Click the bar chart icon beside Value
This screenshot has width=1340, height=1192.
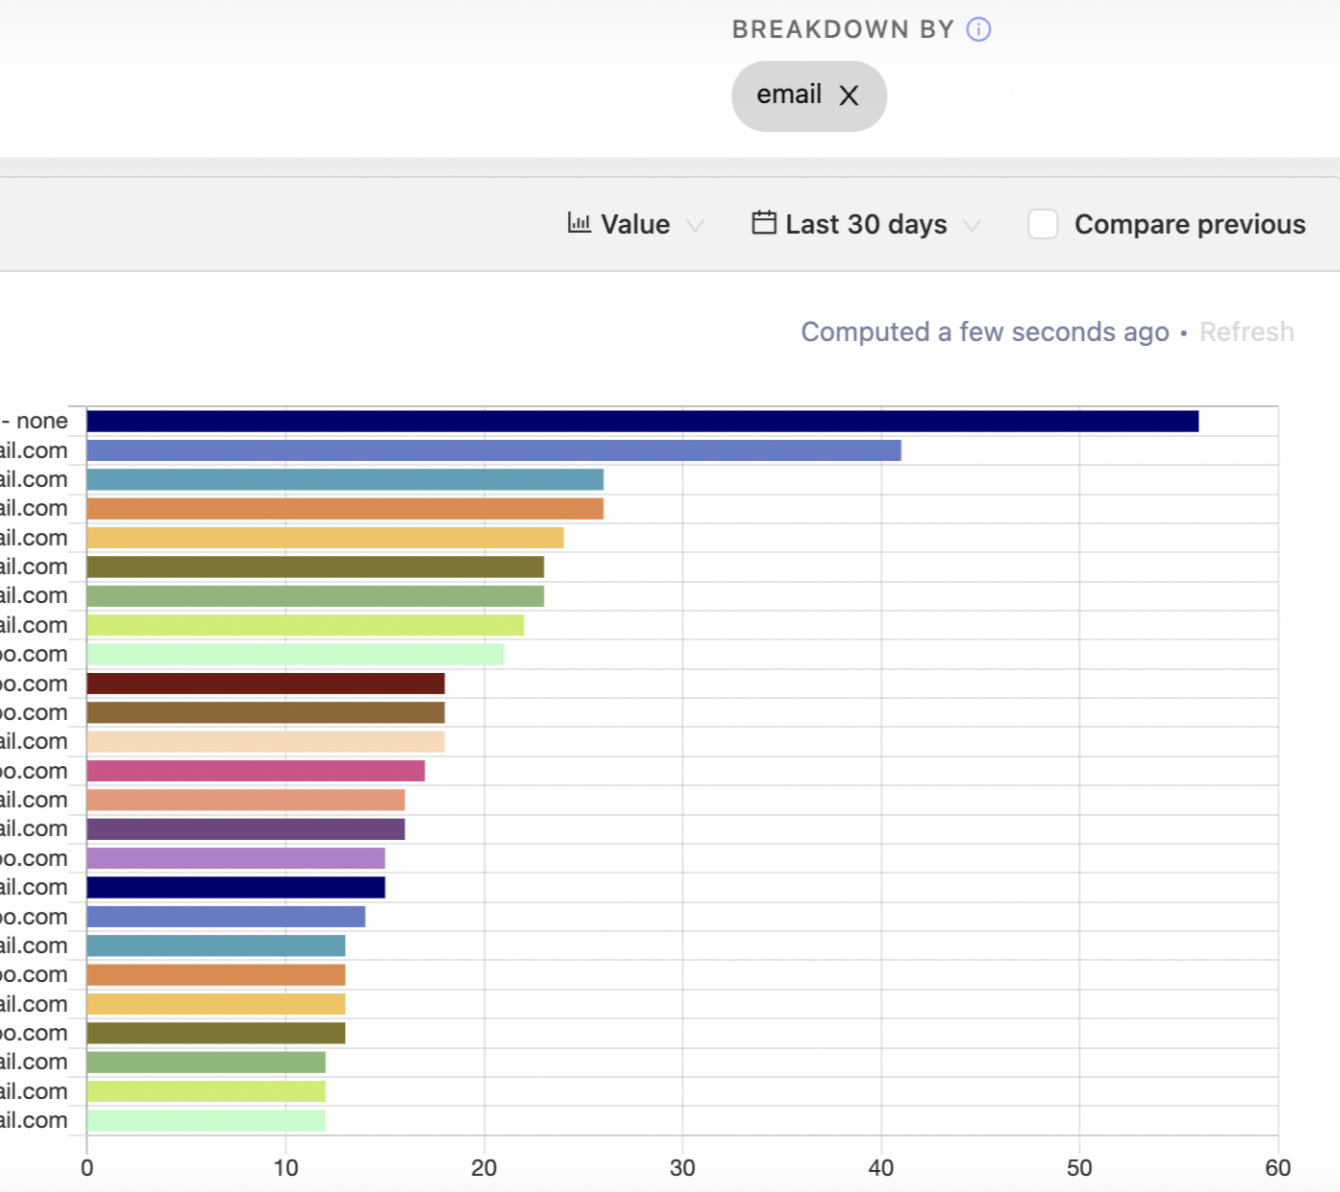click(579, 223)
